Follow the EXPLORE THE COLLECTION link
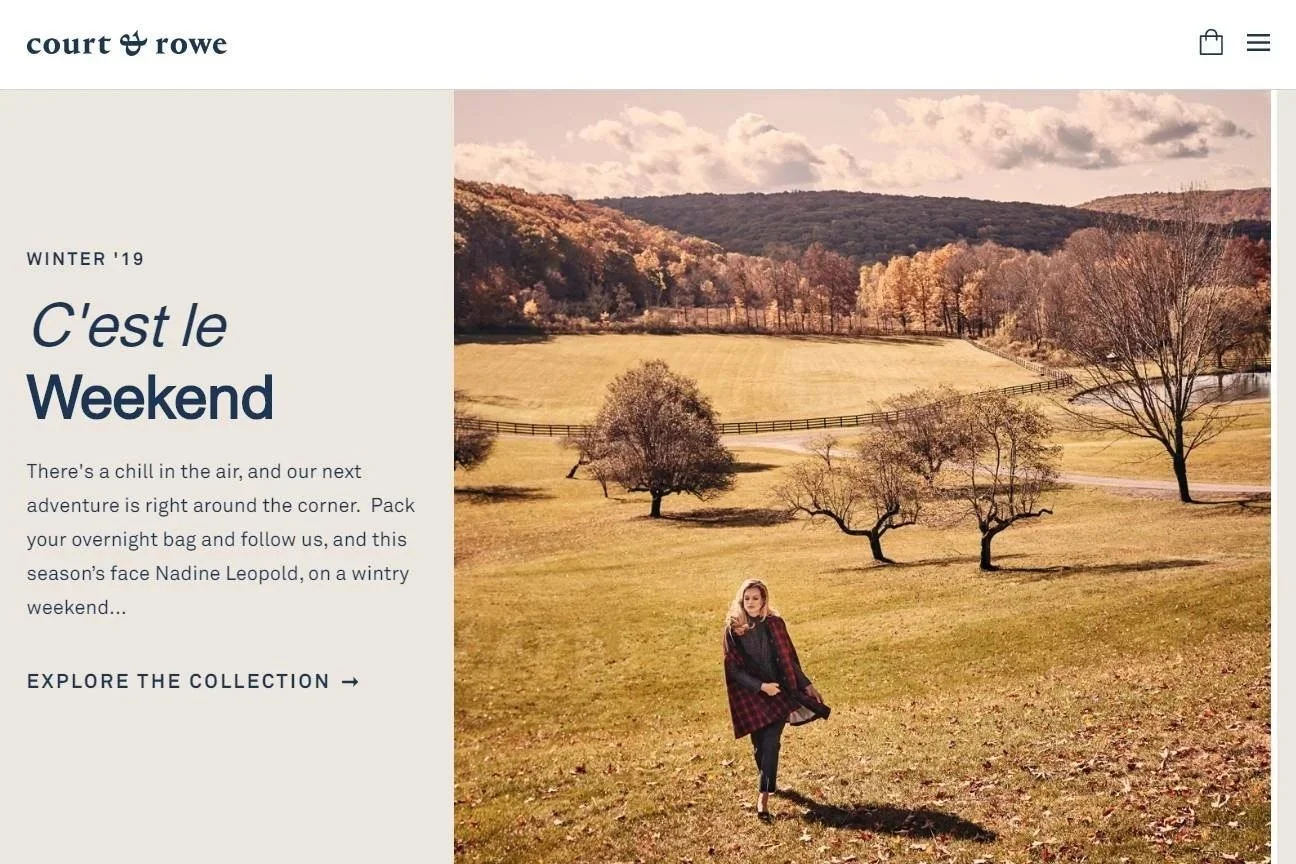Viewport: 1296px width, 864px height. (x=193, y=682)
